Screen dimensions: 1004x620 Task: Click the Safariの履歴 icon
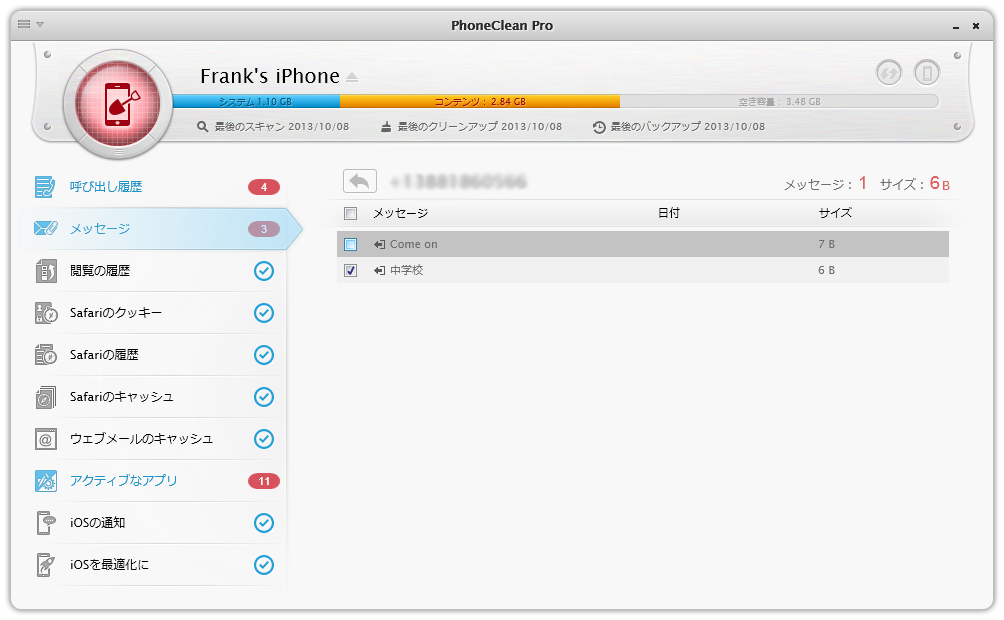click(x=46, y=355)
